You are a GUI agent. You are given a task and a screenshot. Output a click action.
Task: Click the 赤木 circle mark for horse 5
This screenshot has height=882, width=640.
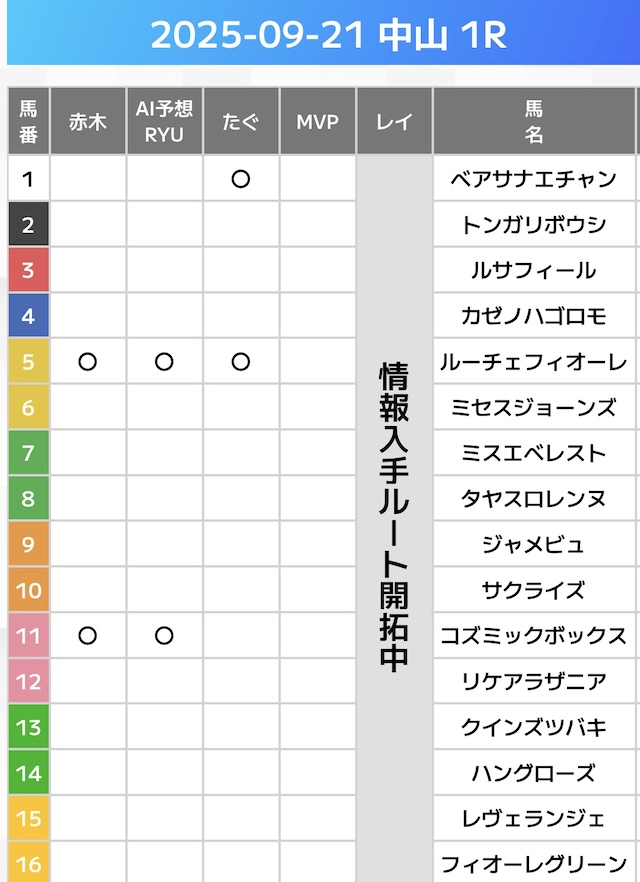coord(87,362)
